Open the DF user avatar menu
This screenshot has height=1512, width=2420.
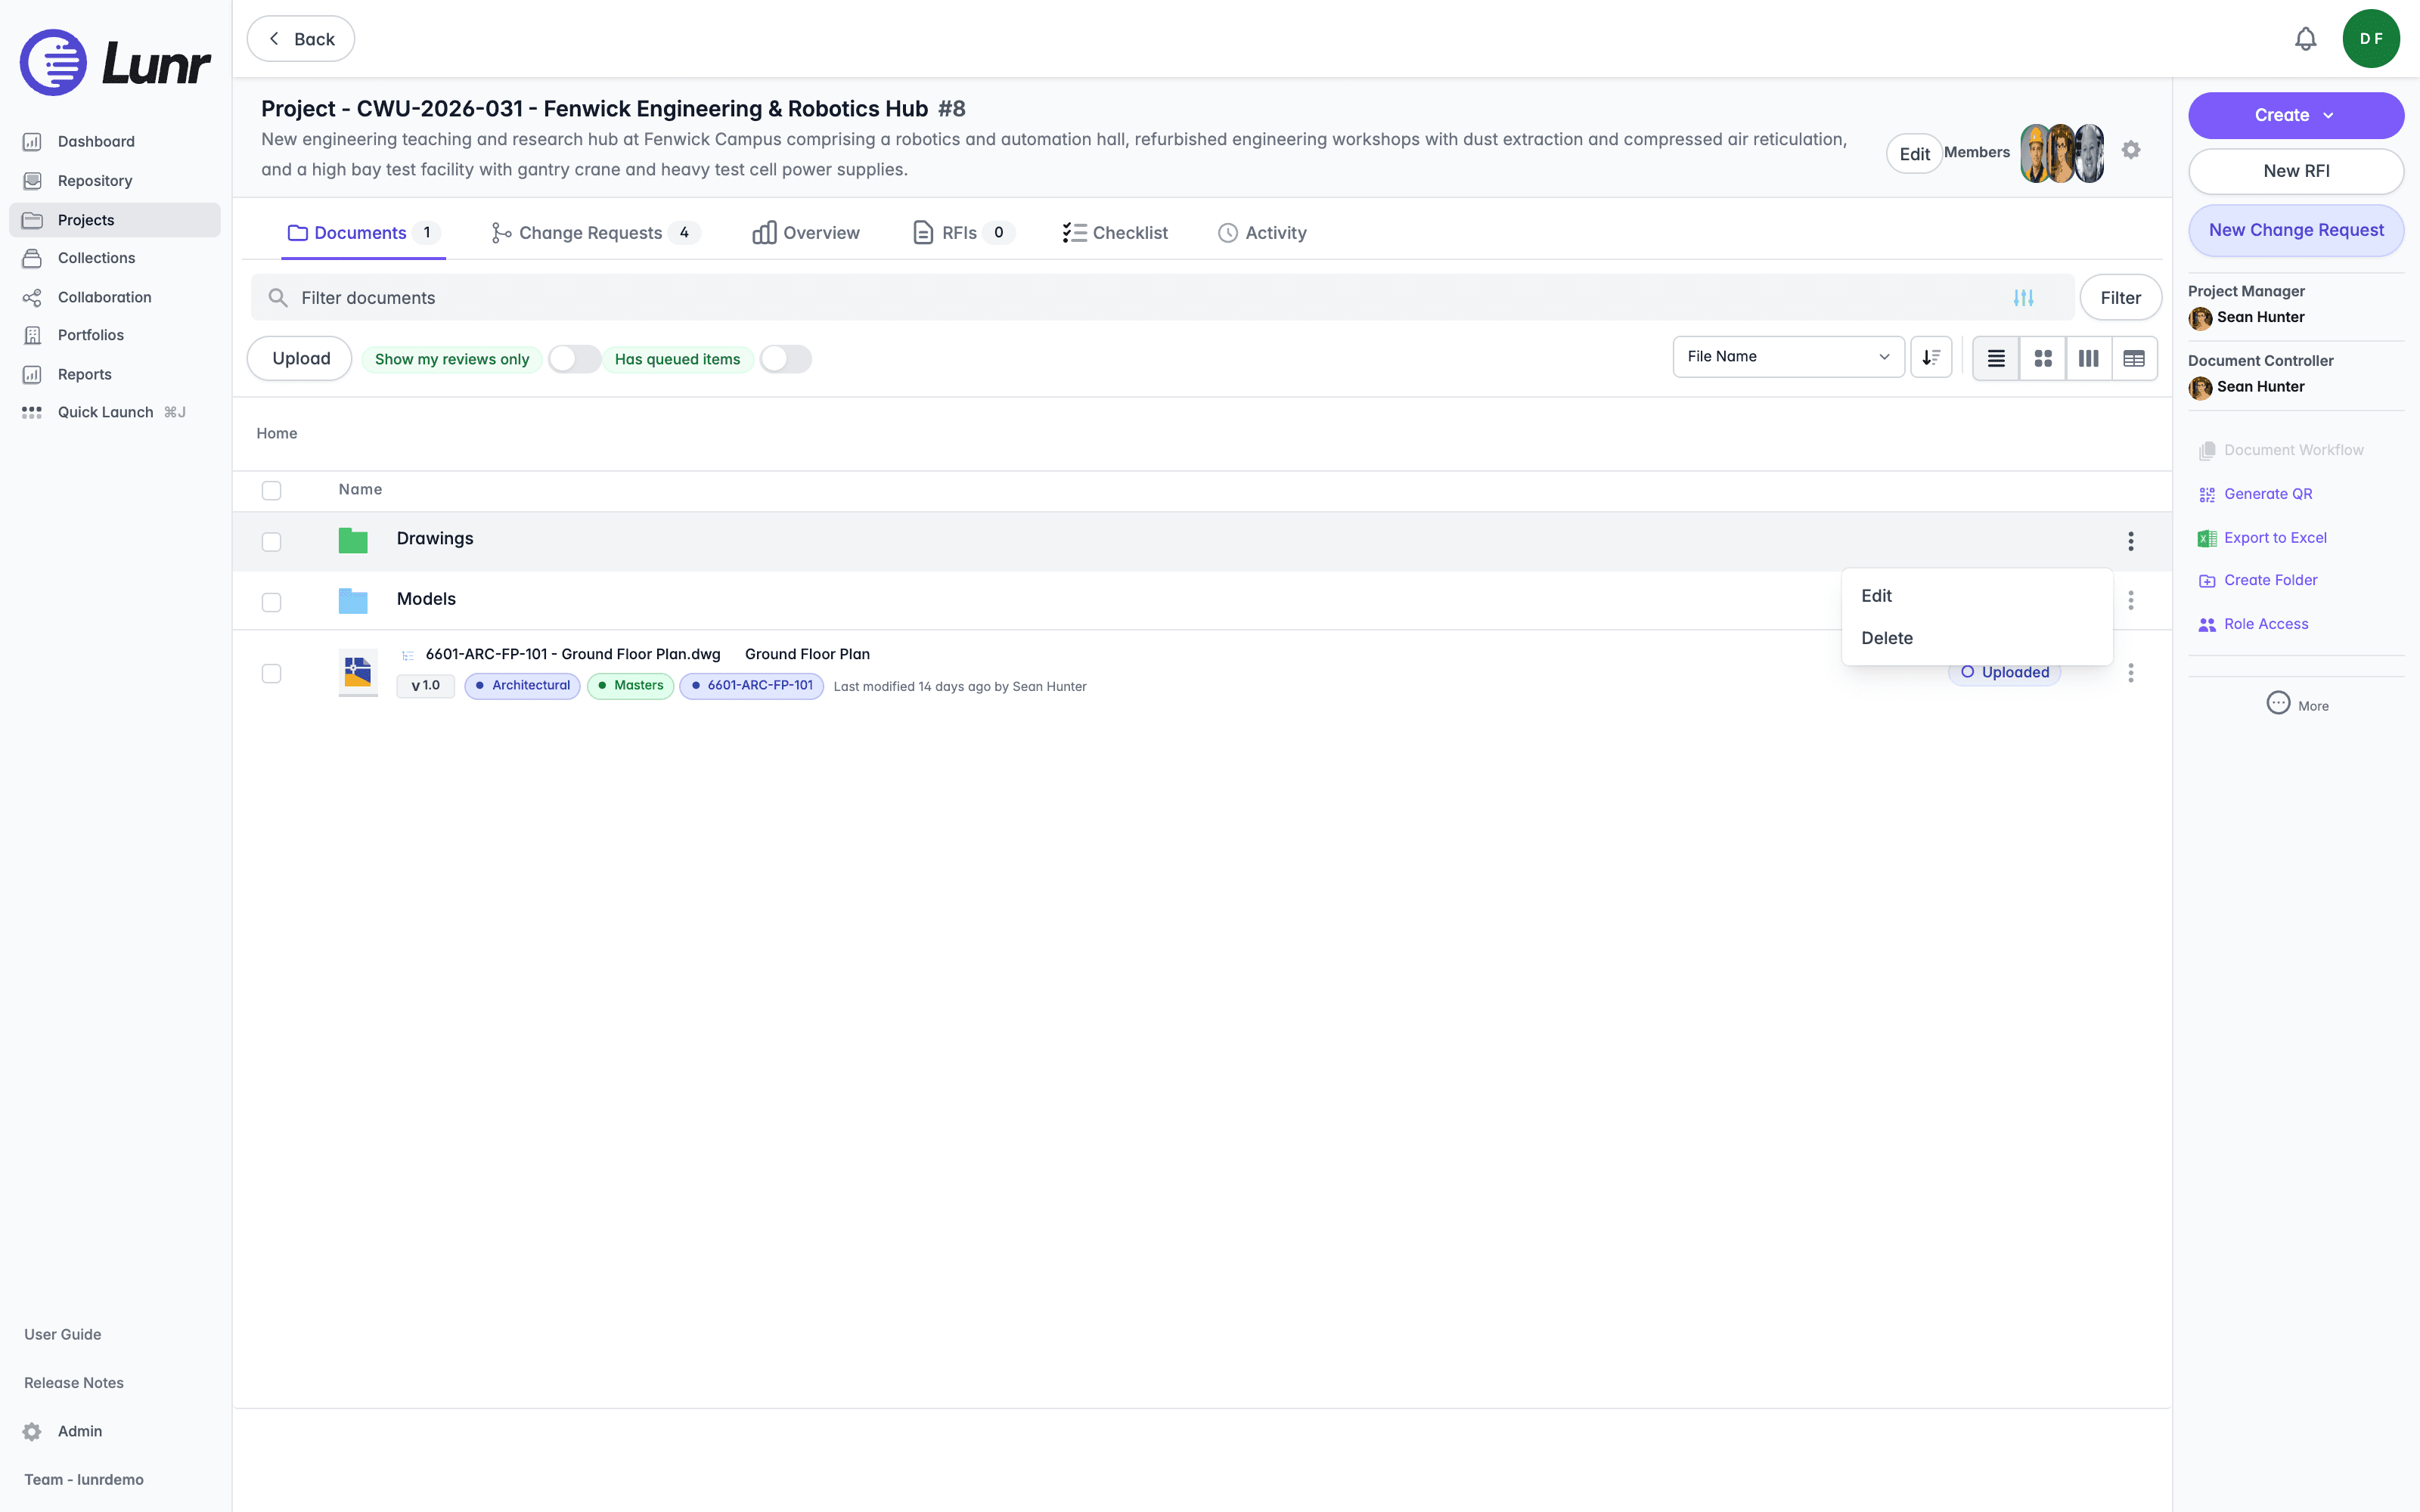pos(2371,39)
